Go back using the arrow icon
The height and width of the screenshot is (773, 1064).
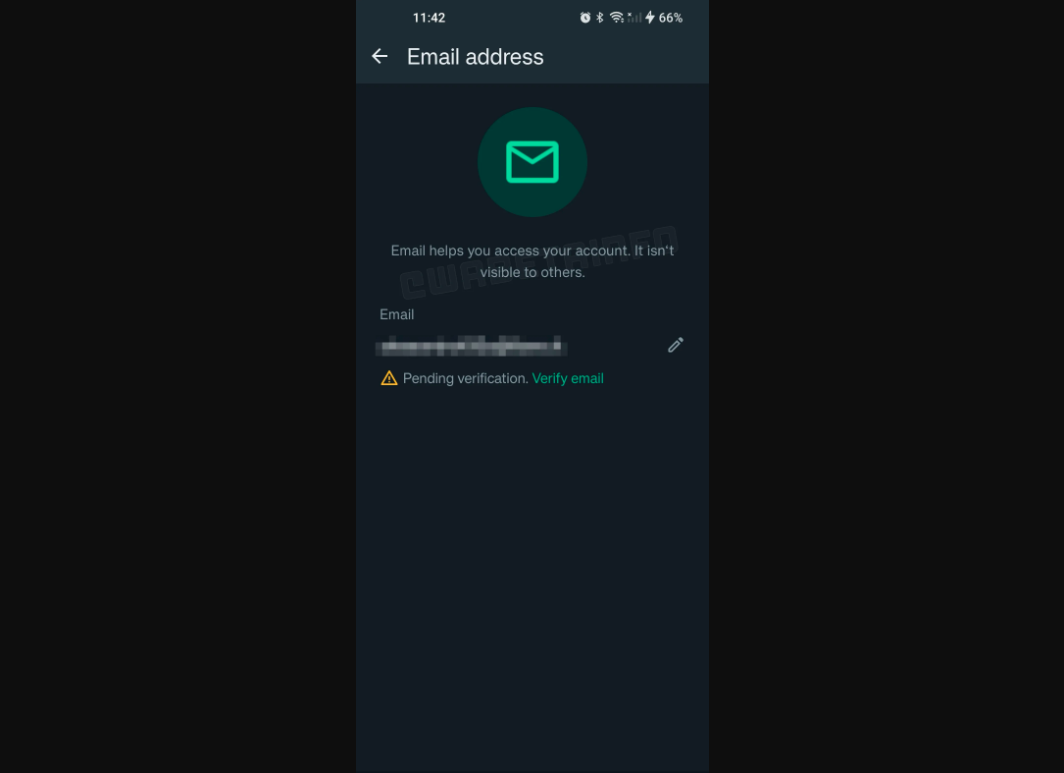379,56
